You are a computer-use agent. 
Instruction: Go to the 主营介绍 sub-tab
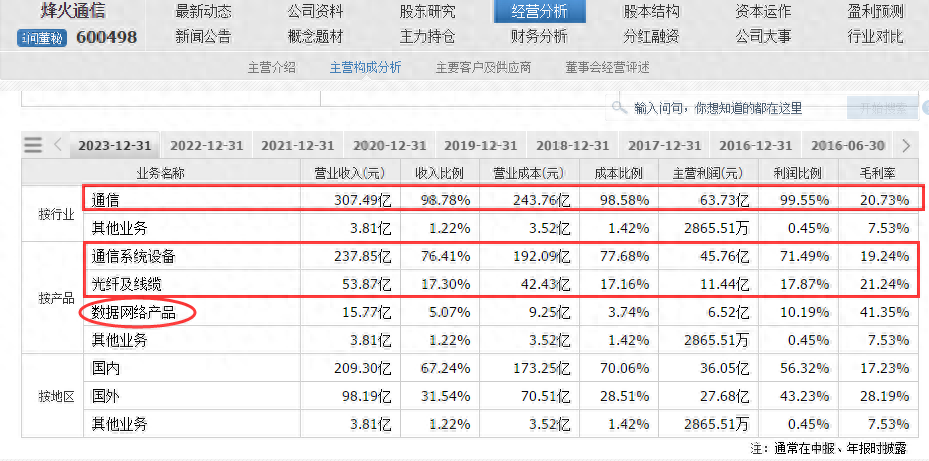pos(271,68)
